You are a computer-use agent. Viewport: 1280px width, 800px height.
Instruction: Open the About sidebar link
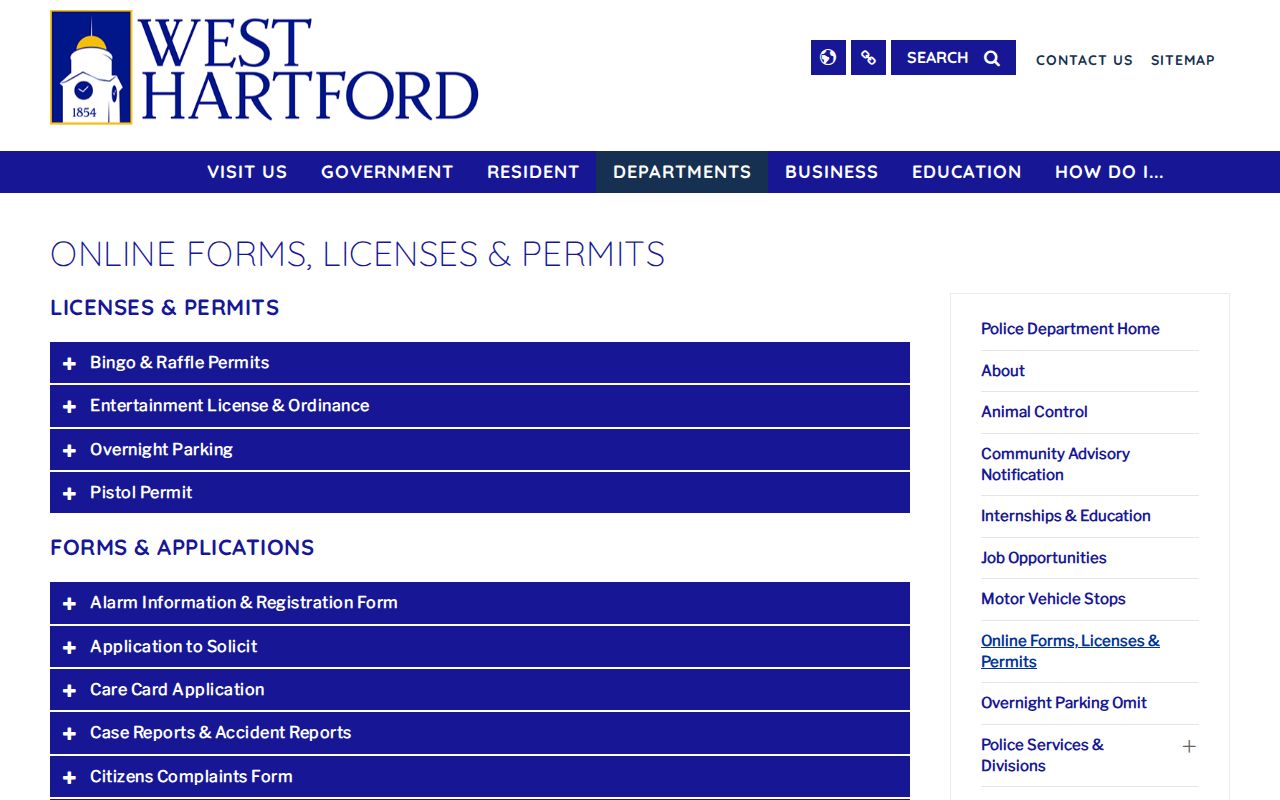1003,371
